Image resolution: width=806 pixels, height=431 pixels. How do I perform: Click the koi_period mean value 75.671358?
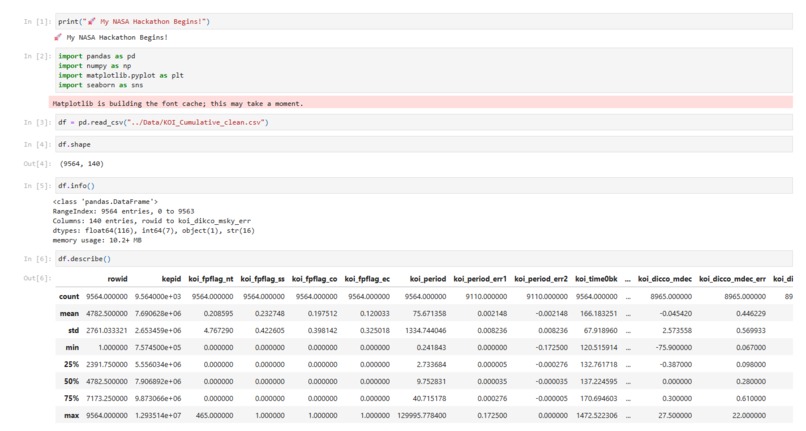(429, 314)
